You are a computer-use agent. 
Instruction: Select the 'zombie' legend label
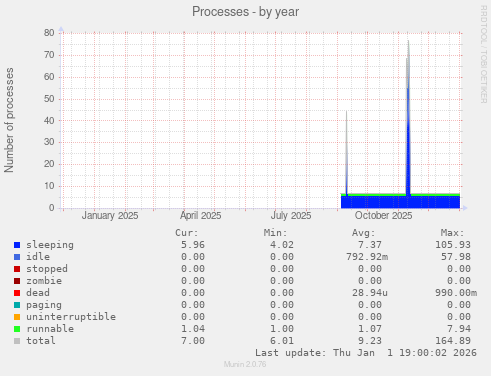(44, 281)
